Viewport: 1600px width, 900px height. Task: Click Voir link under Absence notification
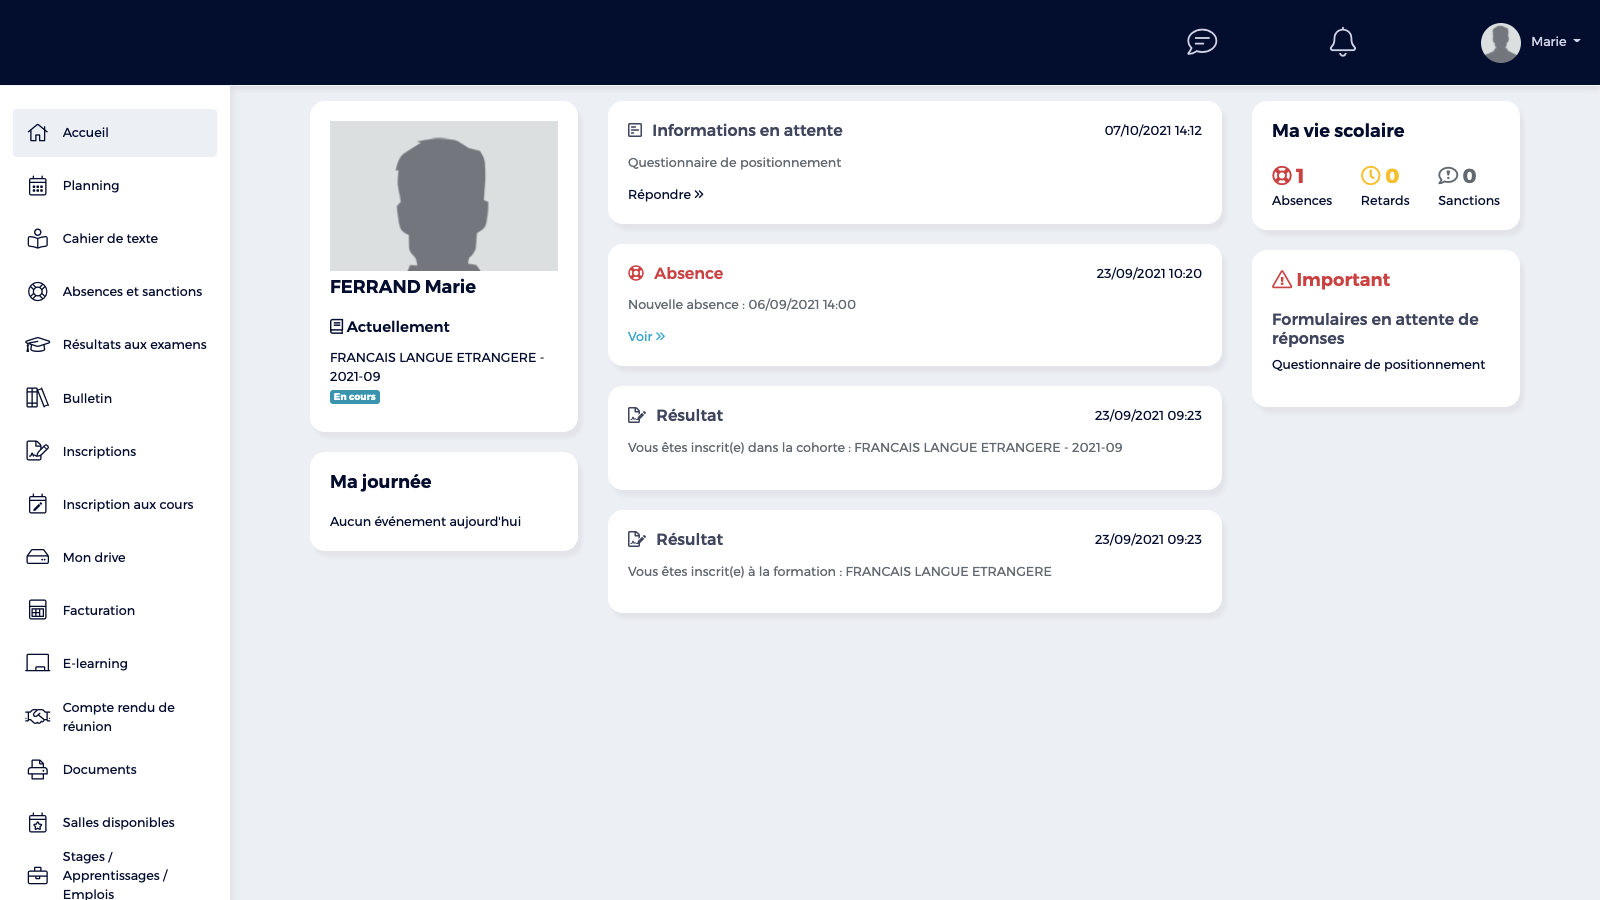pyautogui.click(x=646, y=337)
